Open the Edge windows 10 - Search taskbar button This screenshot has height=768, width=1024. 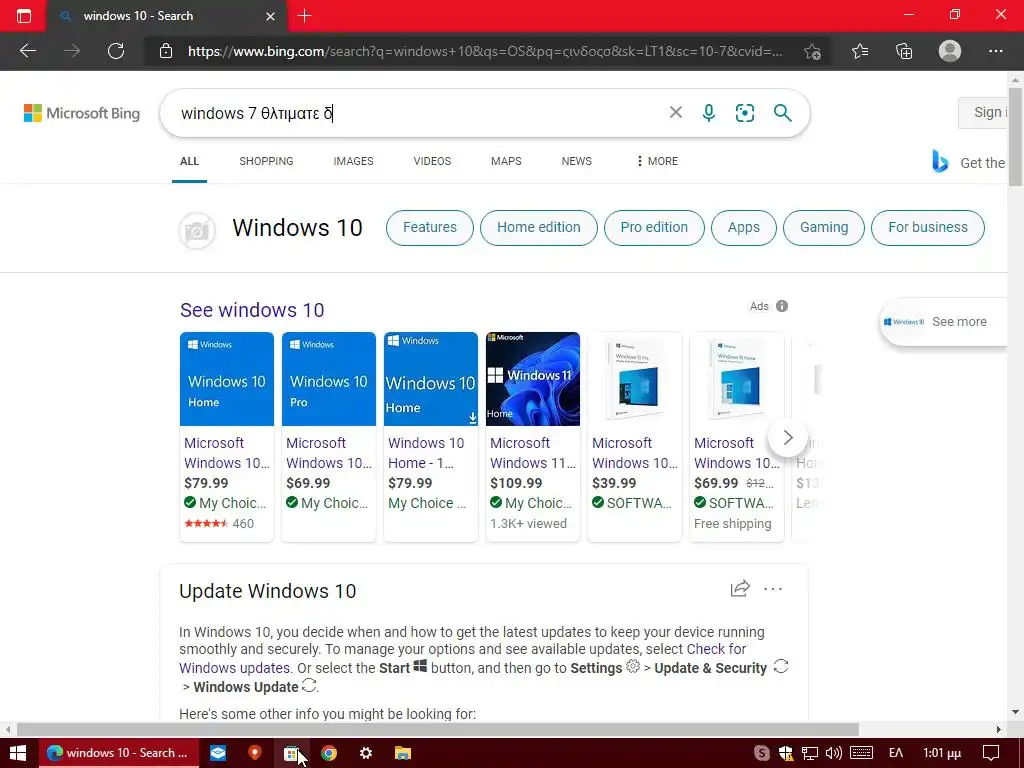click(118, 753)
